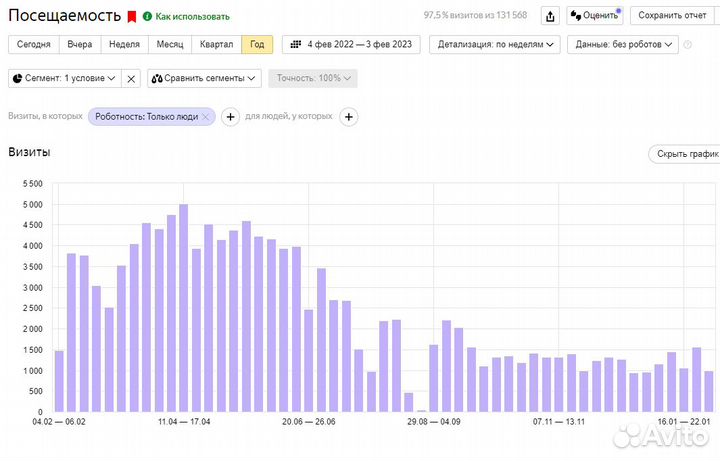
Task: Click the X to clear segment
Action: tap(131, 78)
